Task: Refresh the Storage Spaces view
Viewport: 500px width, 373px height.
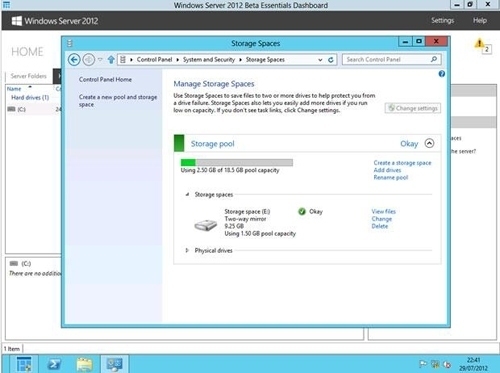Action: [x=331, y=60]
